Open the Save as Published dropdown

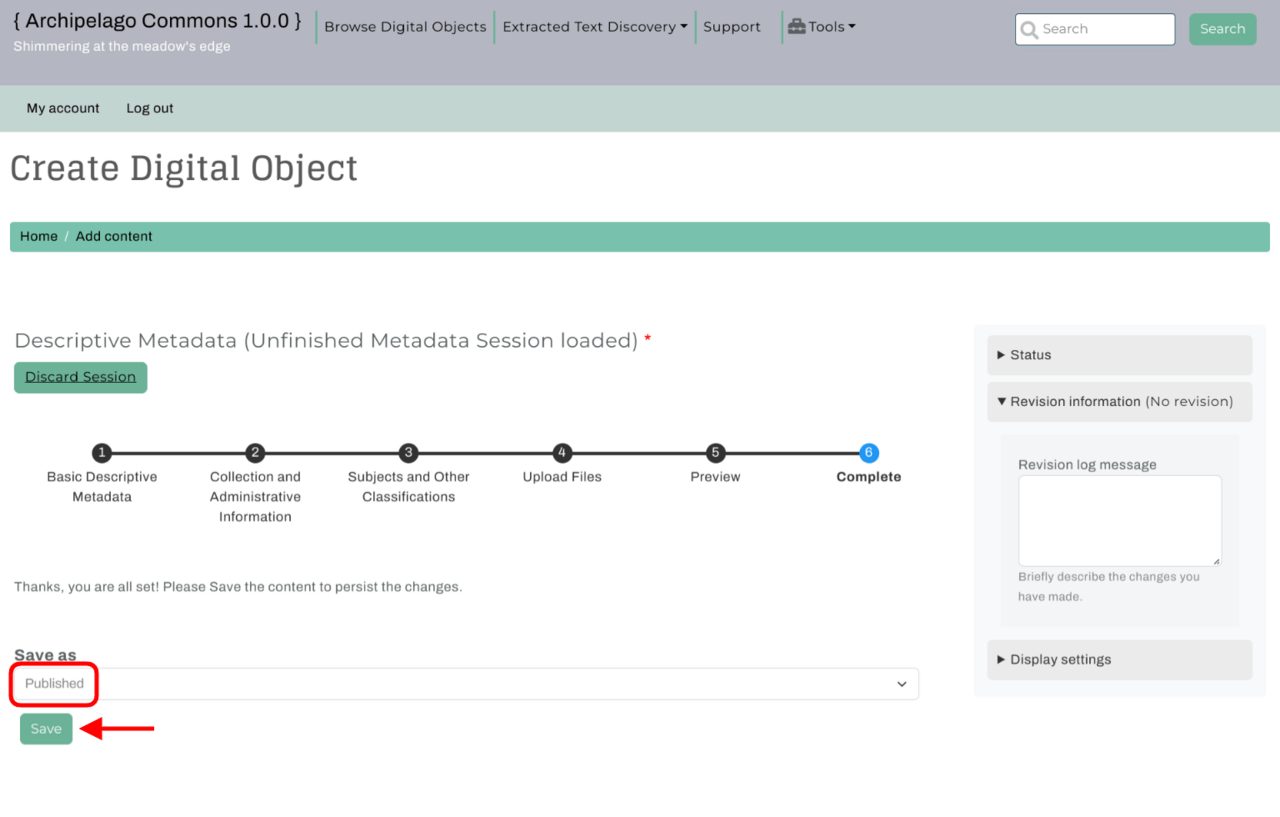pos(465,684)
